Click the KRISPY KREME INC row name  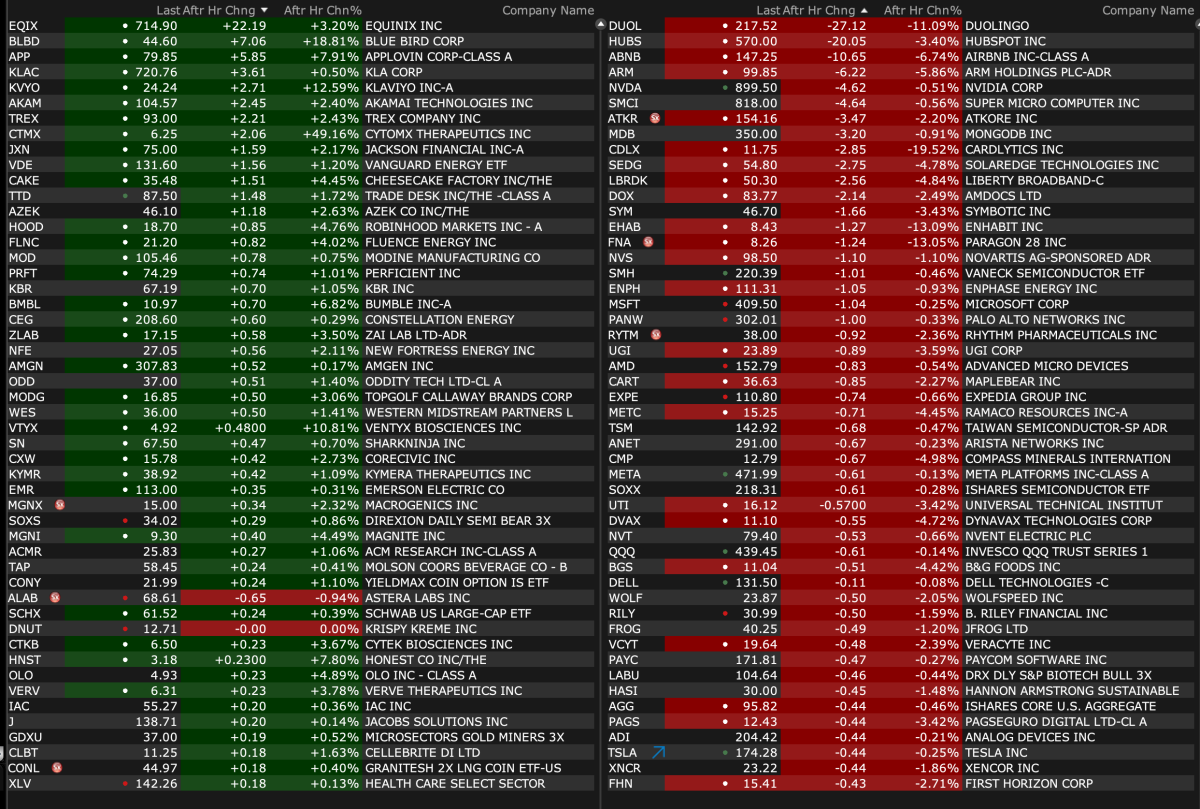click(421, 629)
